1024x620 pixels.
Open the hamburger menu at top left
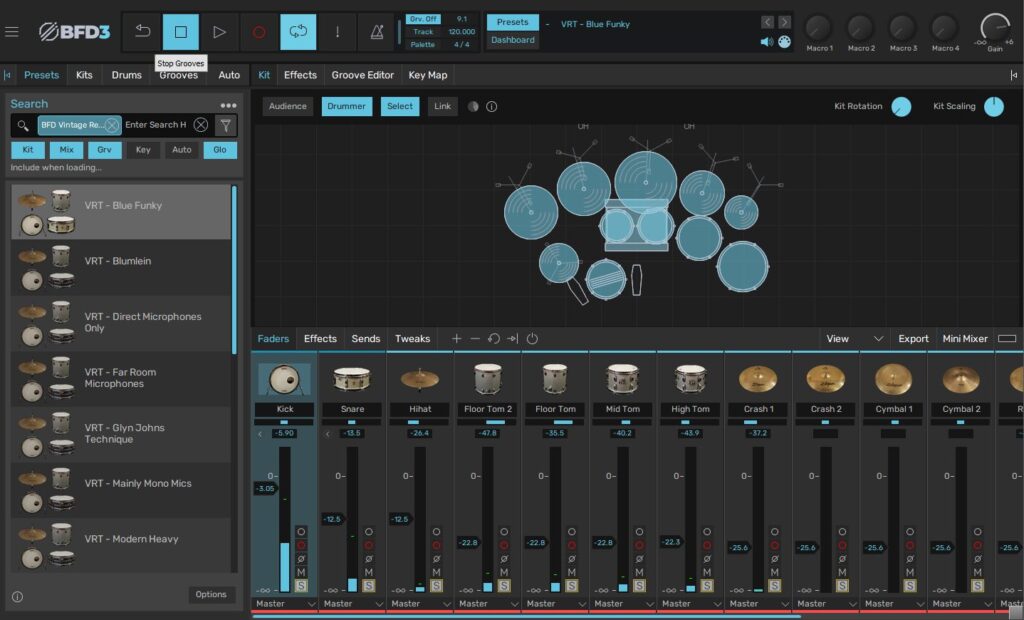tap(12, 32)
